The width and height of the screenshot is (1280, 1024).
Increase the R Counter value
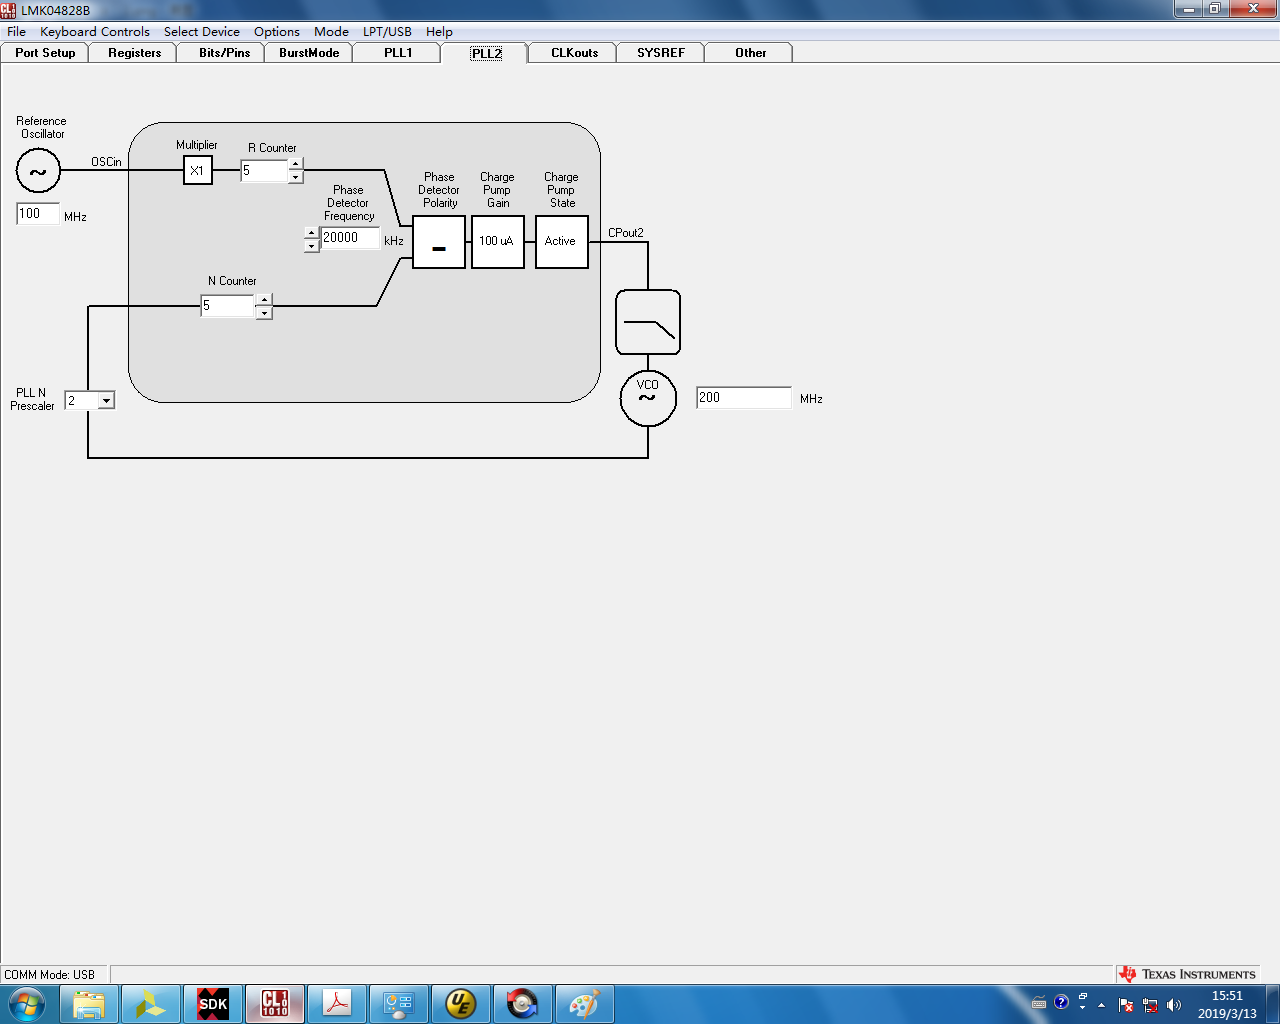[x=295, y=164]
